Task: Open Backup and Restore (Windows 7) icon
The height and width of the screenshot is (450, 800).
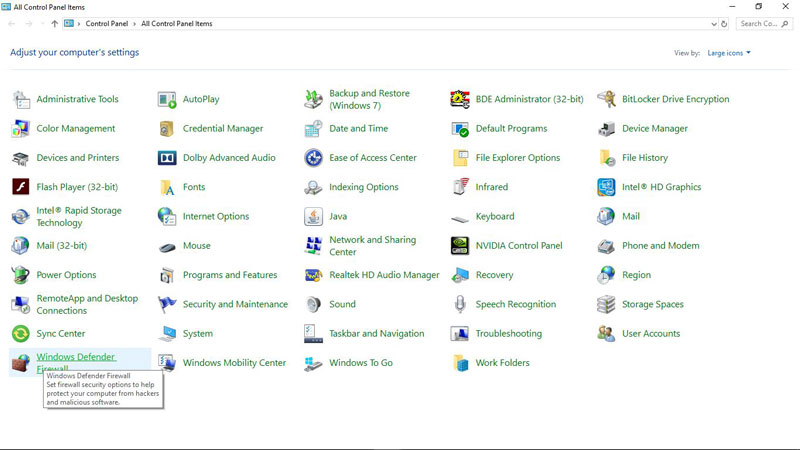Action: (313, 99)
